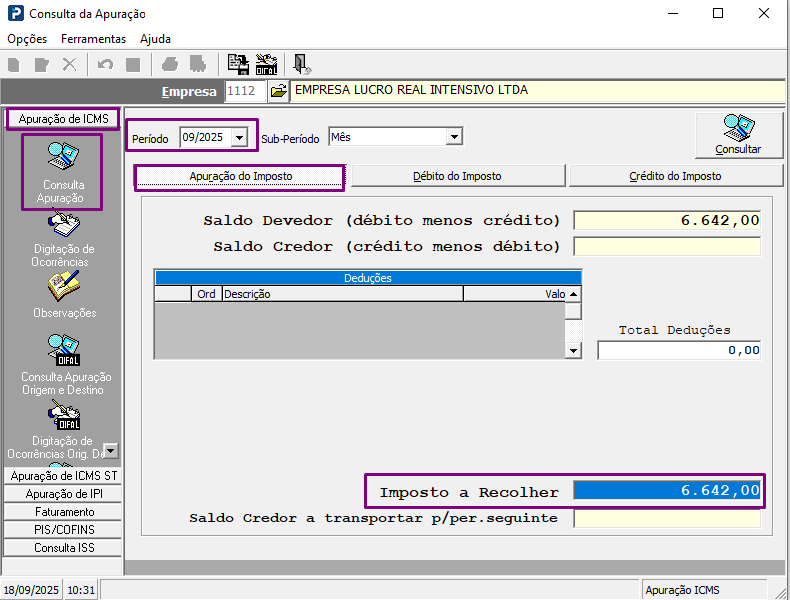790x600 pixels.
Task: Click the grayed-out truck icon in the toolbar
Action: (198, 64)
